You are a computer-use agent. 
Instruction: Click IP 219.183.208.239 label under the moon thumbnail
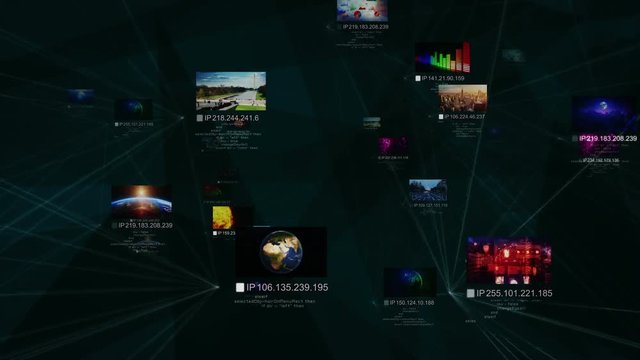[x=608, y=138]
